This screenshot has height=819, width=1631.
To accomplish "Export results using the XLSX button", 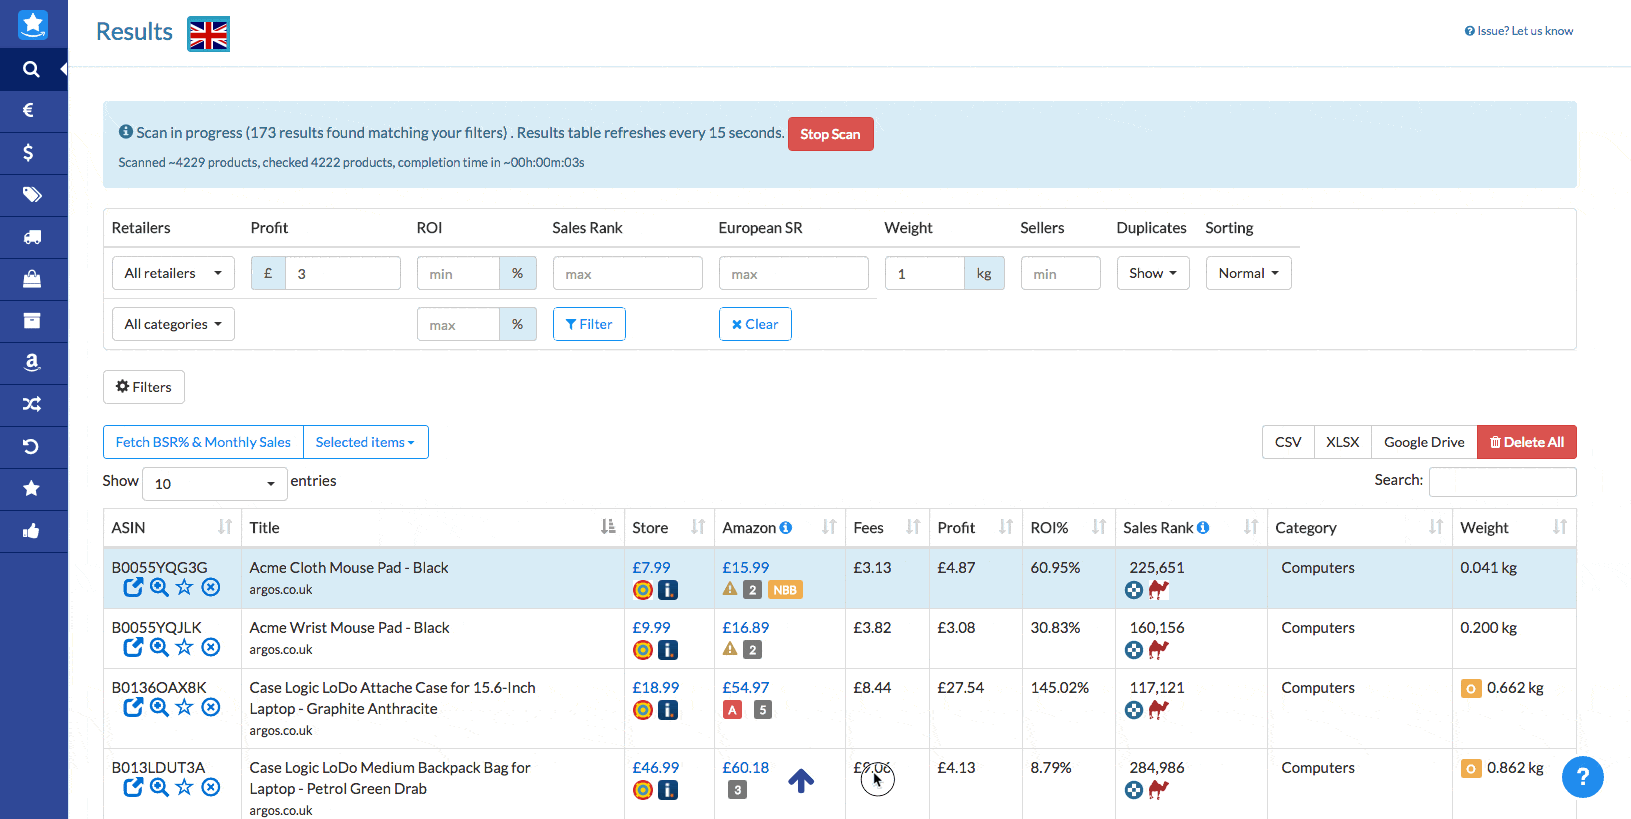I will (1342, 442).
